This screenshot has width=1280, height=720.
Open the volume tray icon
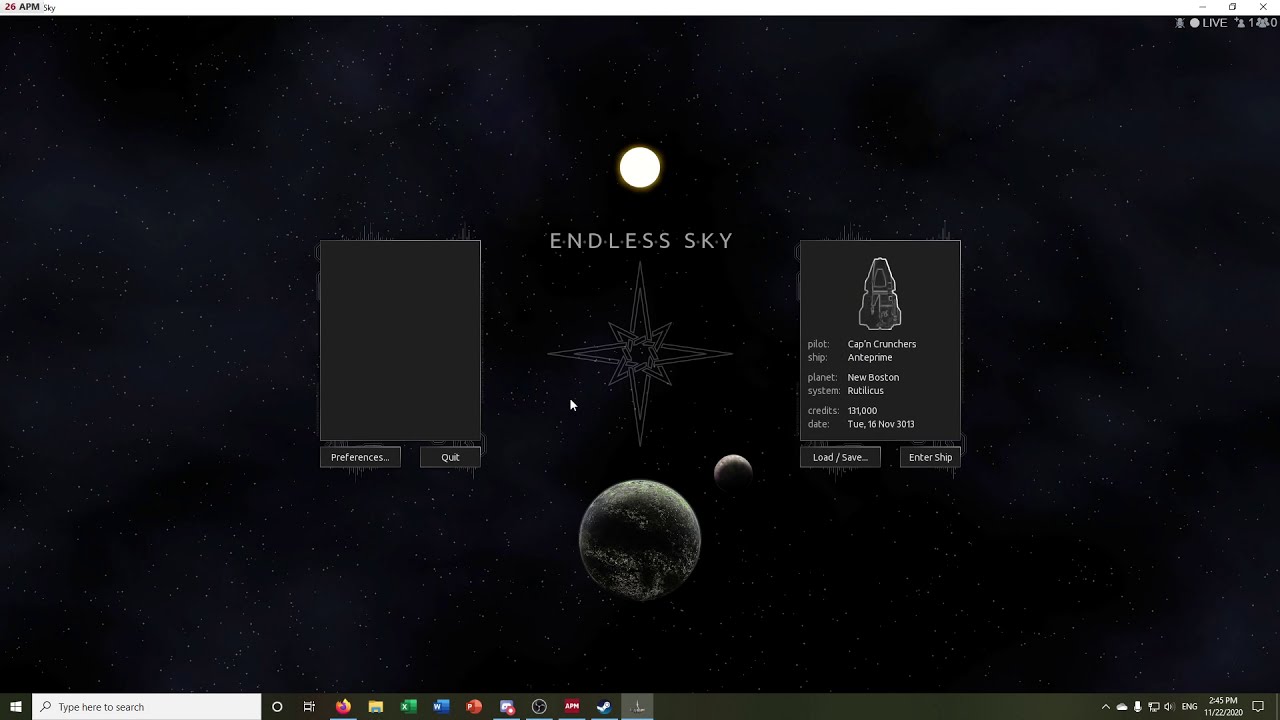(x=1169, y=707)
